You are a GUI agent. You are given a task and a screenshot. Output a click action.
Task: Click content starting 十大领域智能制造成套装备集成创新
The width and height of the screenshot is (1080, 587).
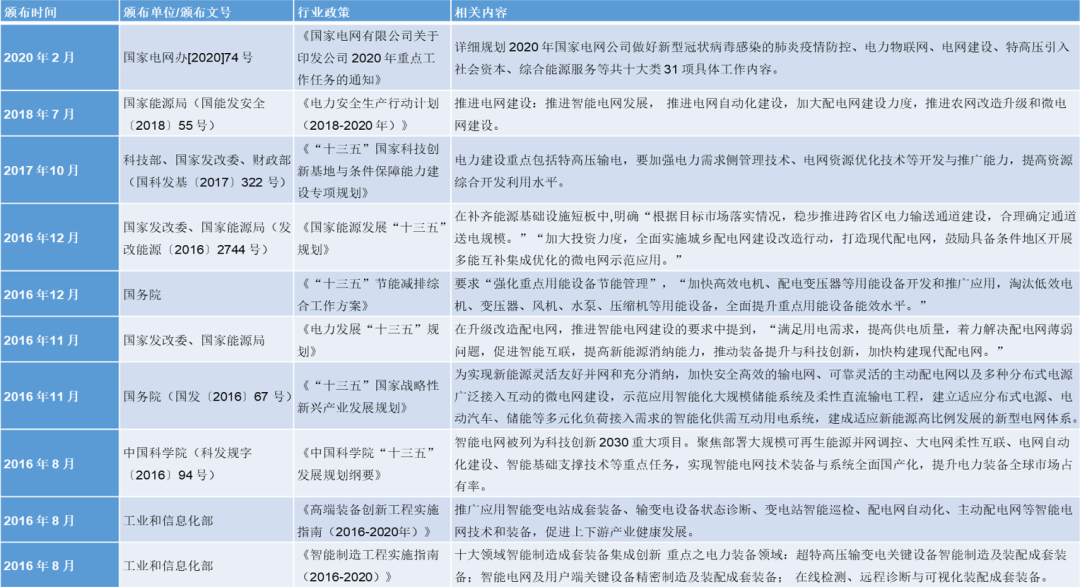pyautogui.click(x=765, y=565)
